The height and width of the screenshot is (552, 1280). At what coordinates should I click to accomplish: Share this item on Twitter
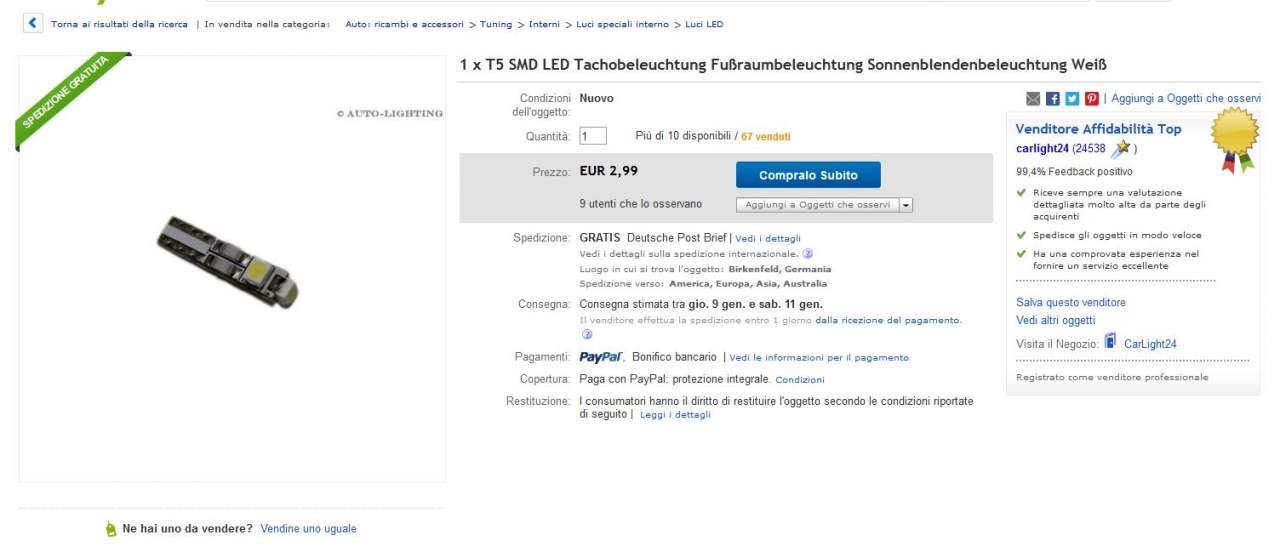1072,98
